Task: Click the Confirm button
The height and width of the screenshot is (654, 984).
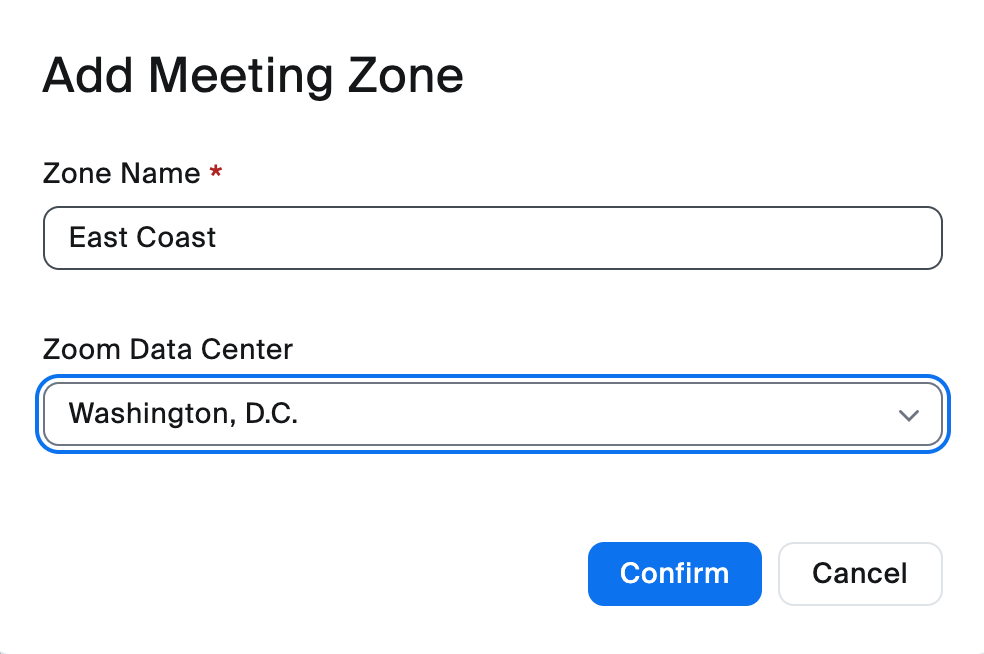Action: coord(674,574)
